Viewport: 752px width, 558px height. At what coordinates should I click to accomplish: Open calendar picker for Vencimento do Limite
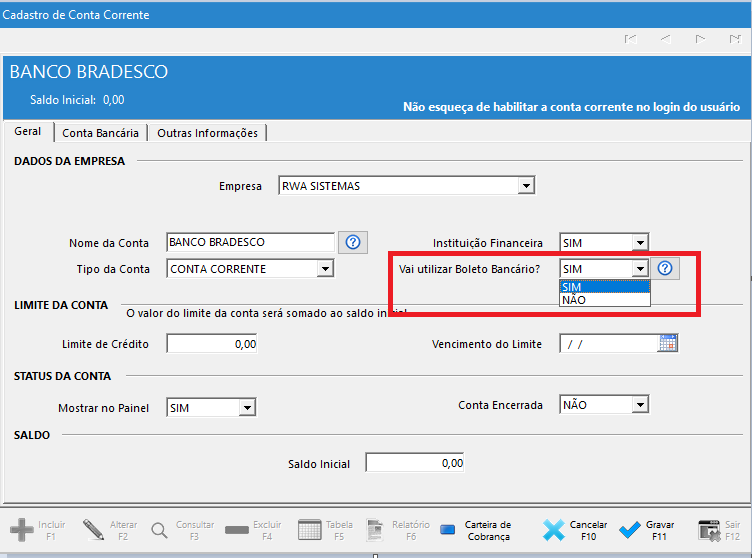click(x=668, y=343)
